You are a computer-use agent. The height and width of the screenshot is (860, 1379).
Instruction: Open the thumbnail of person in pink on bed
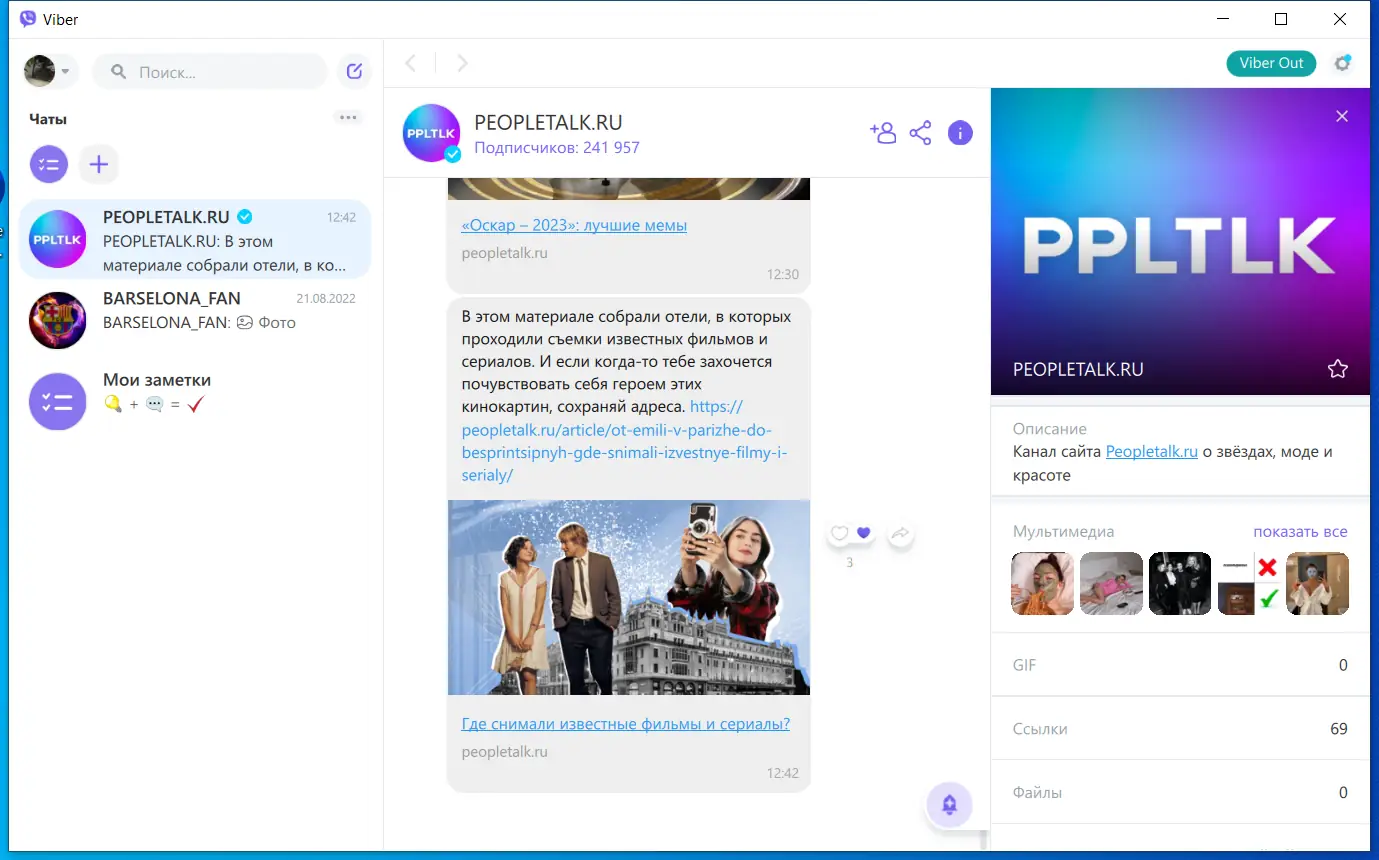click(x=1111, y=583)
